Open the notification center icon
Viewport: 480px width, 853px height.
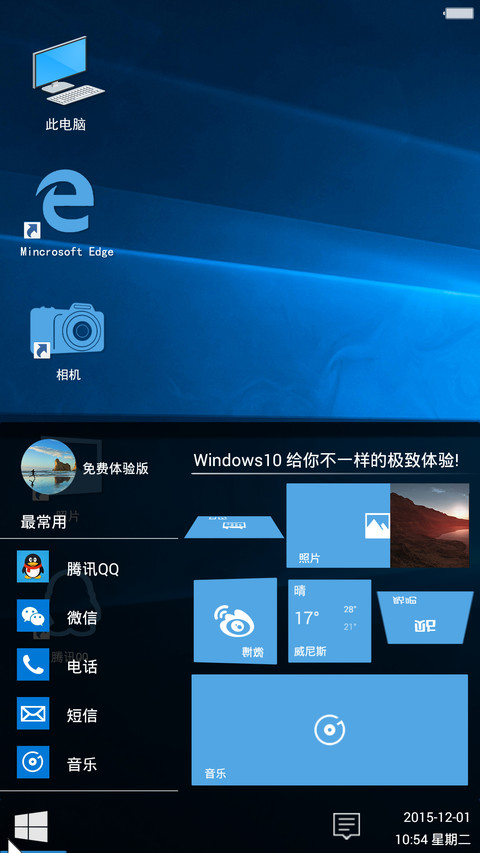(347, 826)
